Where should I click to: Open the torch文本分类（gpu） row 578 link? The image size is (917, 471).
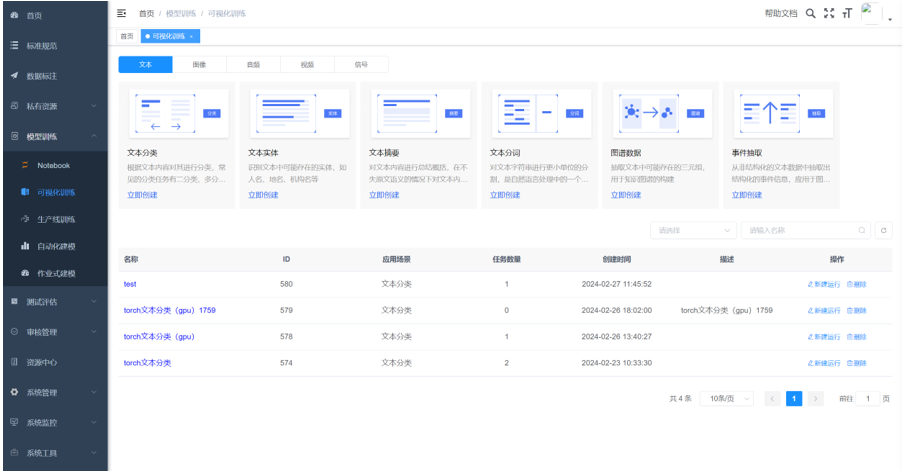click(x=159, y=337)
